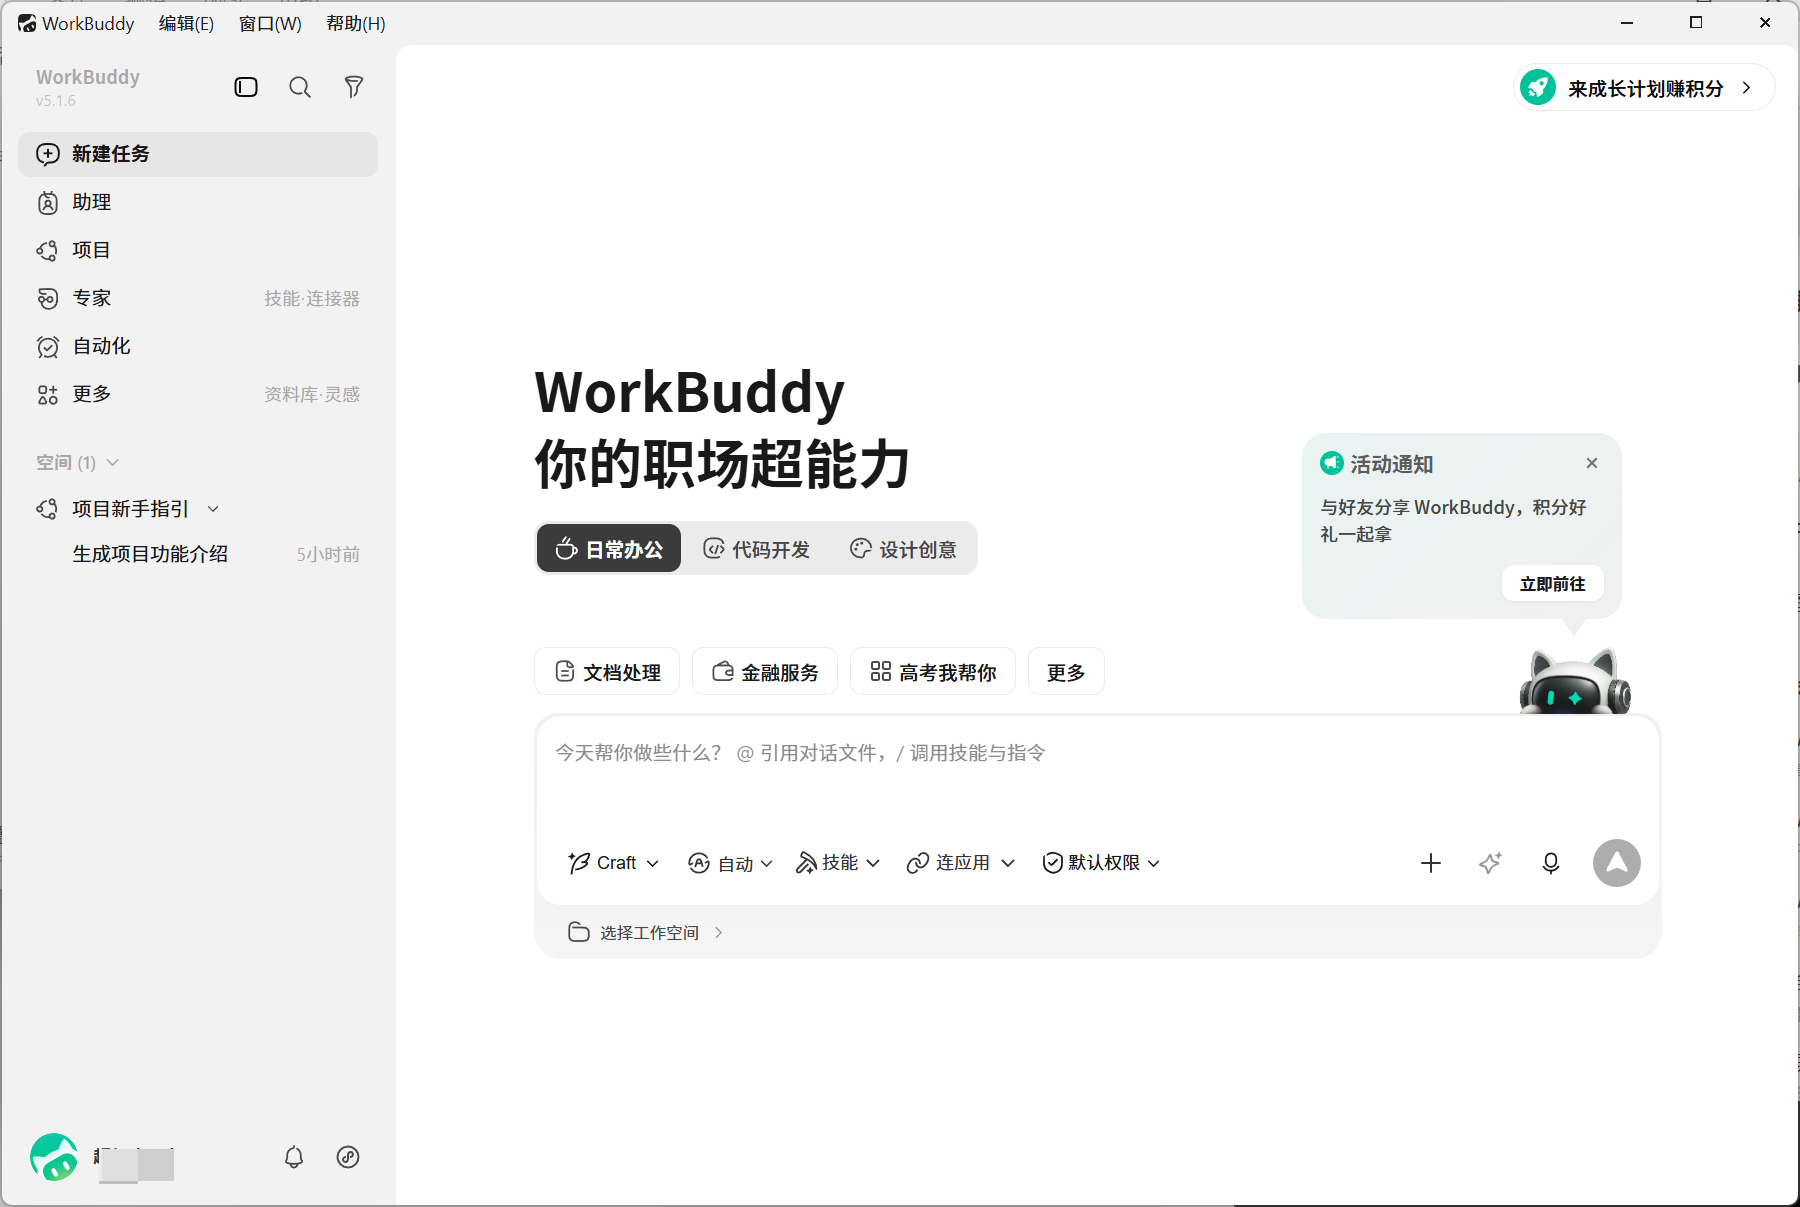Screen dimensions: 1800x1207
Task: Open the 技能 dropdown
Action: 838,863
